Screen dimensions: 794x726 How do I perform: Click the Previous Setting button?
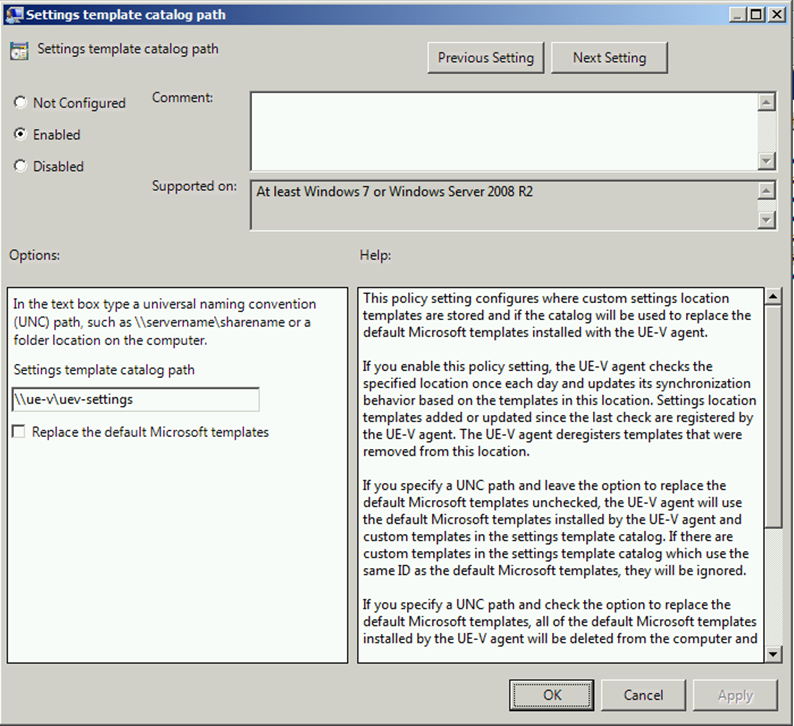coord(486,58)
